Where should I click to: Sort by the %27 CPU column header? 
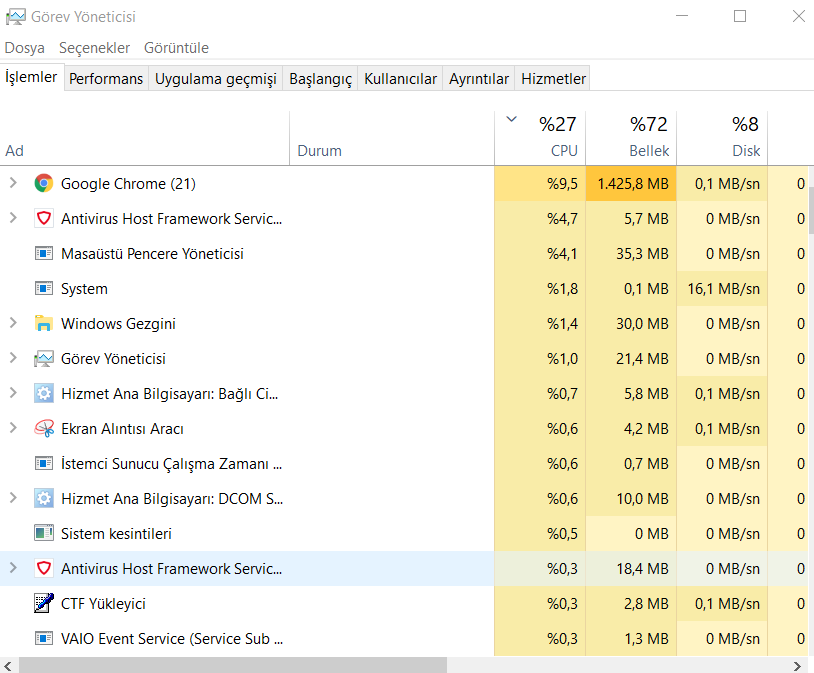tap(540, 138)
